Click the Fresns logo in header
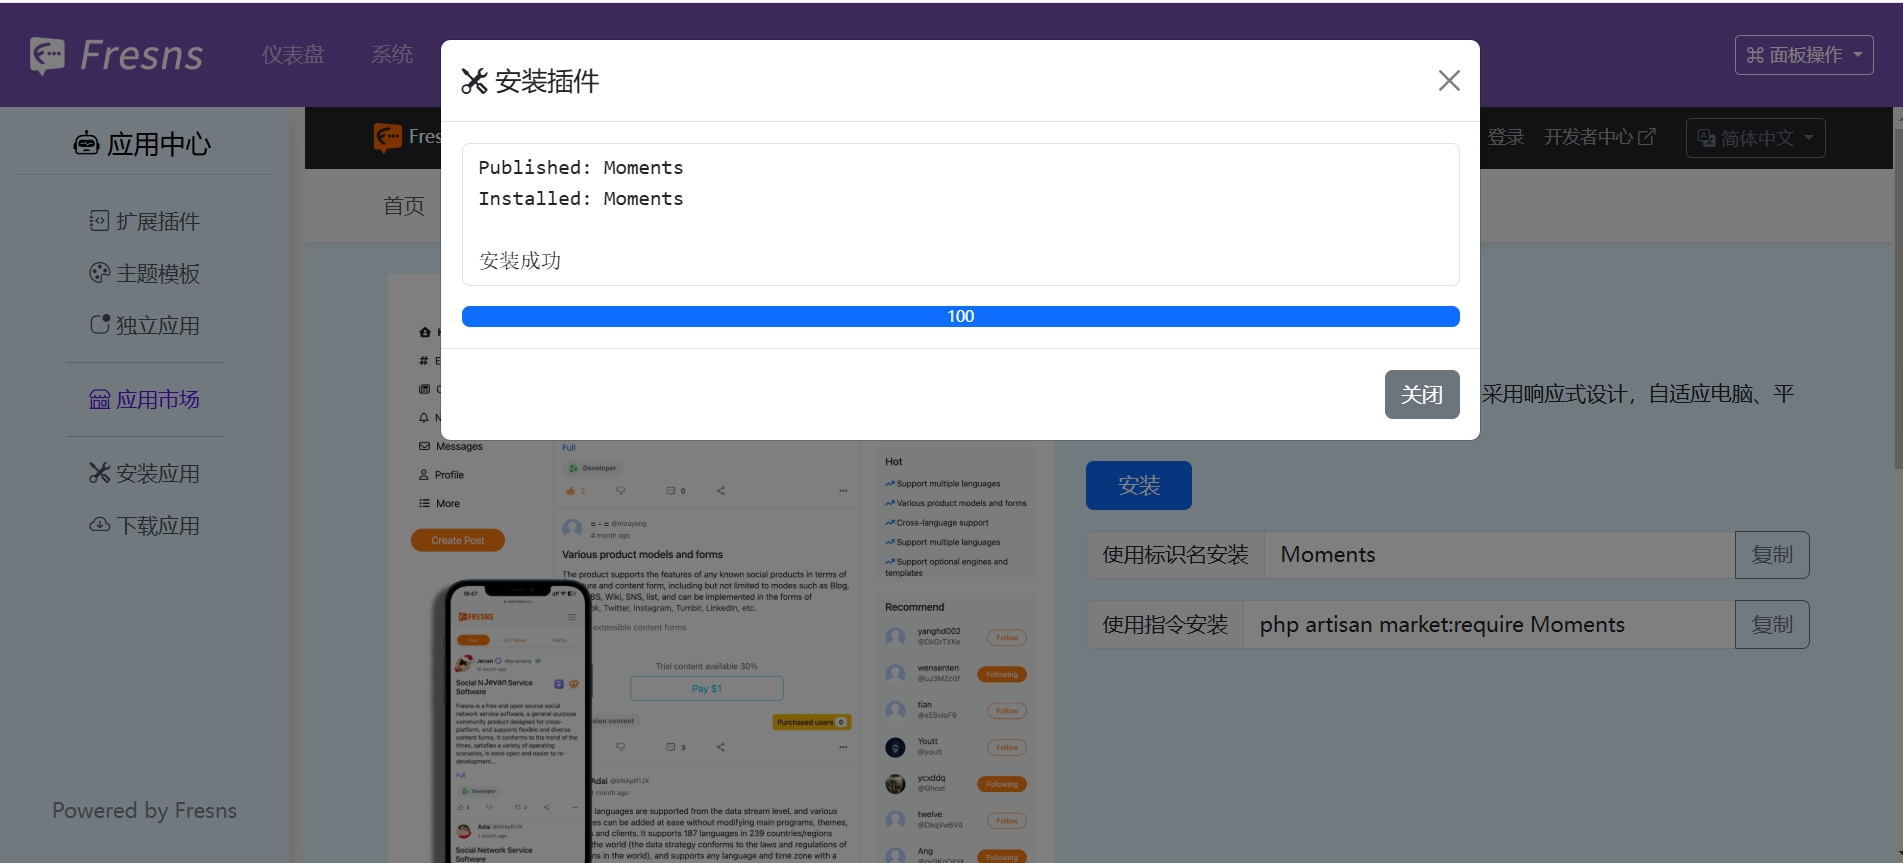The height and width of the screenshot is (863, 1903). pyautogui.click(x=116, y=55)
